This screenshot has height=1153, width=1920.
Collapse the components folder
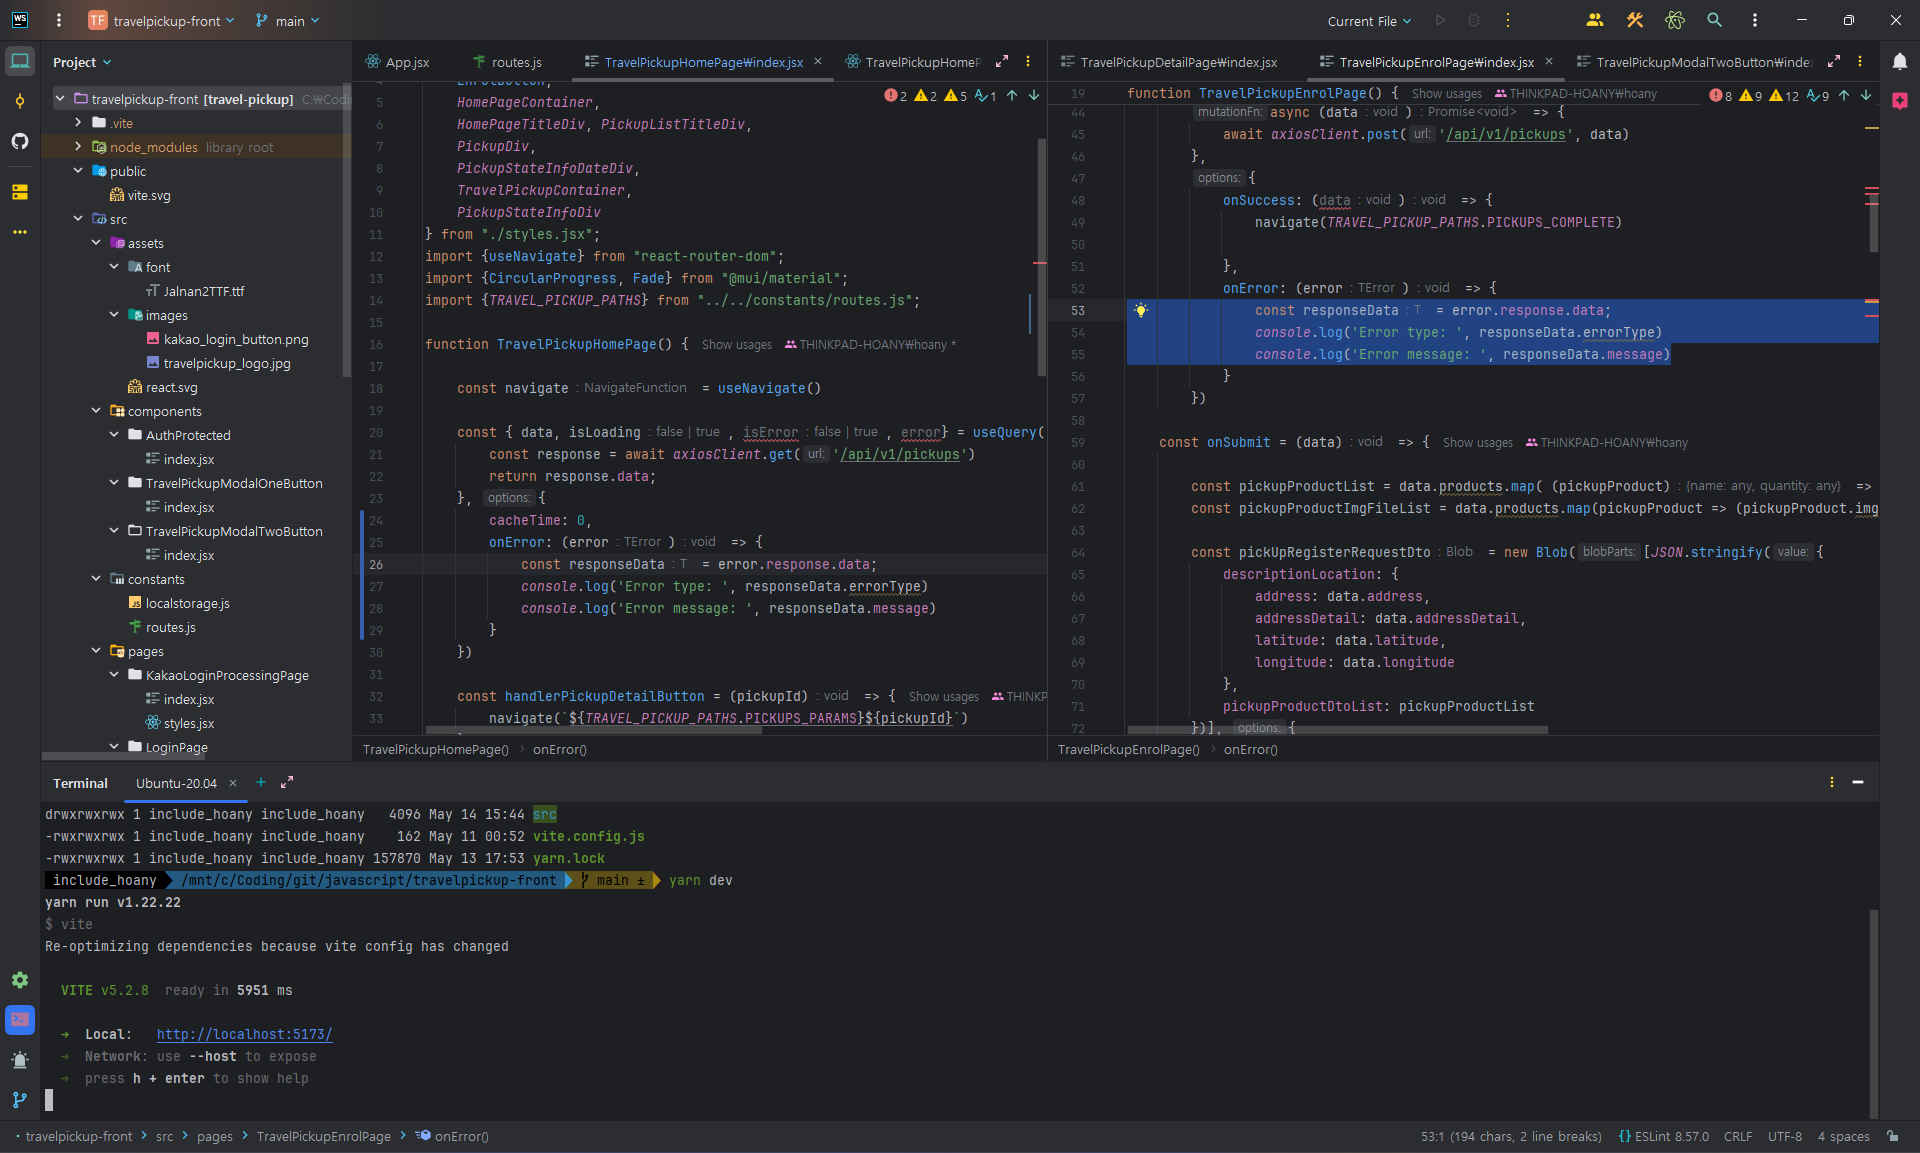(x=96, y=411)
